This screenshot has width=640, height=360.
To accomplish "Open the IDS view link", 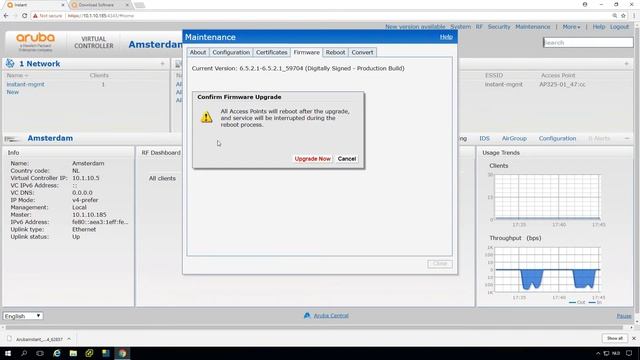I will pyautogui.click(x=484, y=138).
